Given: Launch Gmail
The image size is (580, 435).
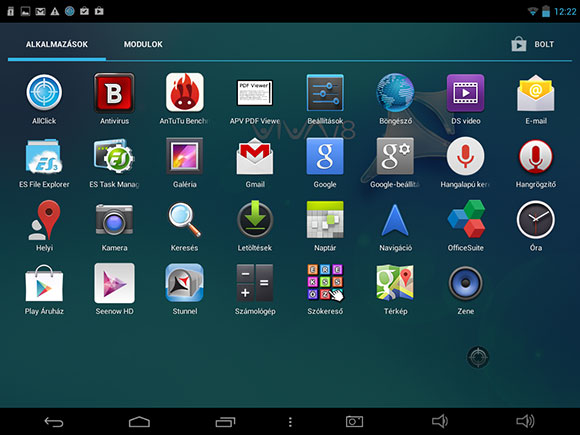Looking at the screenshot, I should (x=255, y=156).
